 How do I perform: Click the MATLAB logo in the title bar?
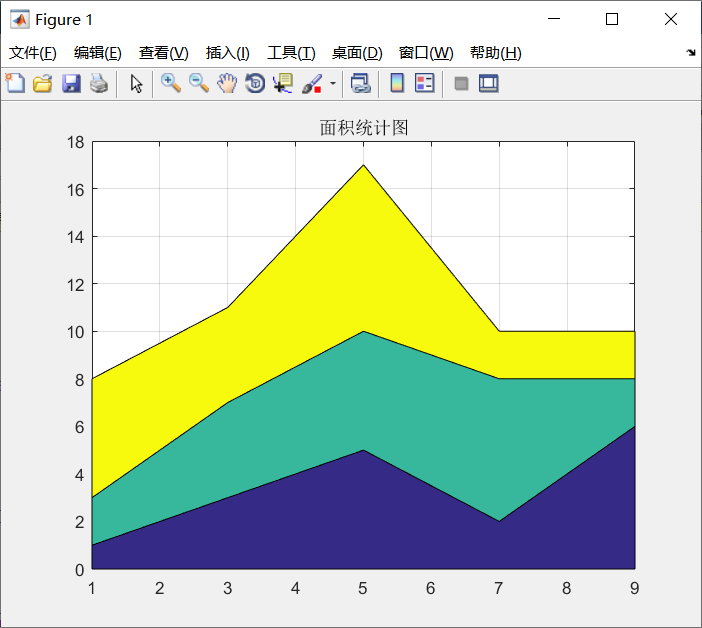click(20, 19)
